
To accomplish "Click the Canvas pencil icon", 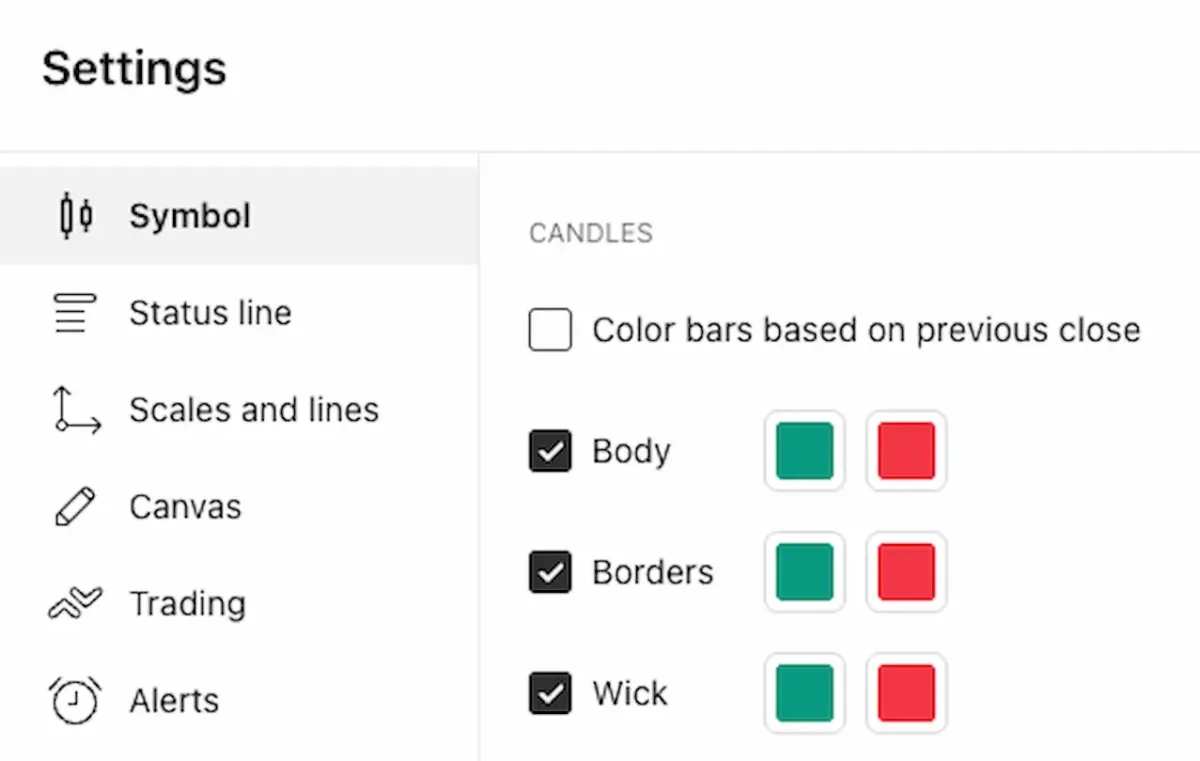I will pos(75,507).
